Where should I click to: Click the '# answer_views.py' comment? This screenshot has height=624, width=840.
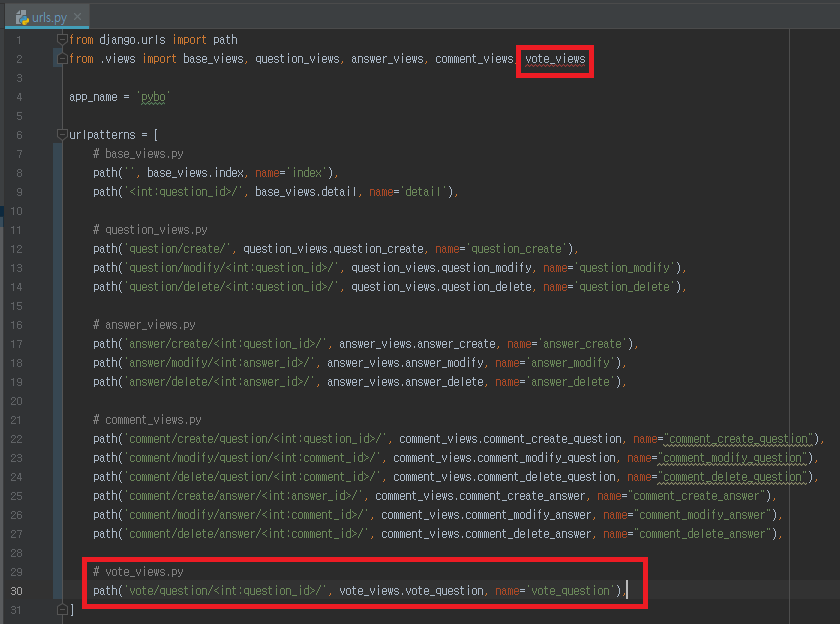point(144,325)
